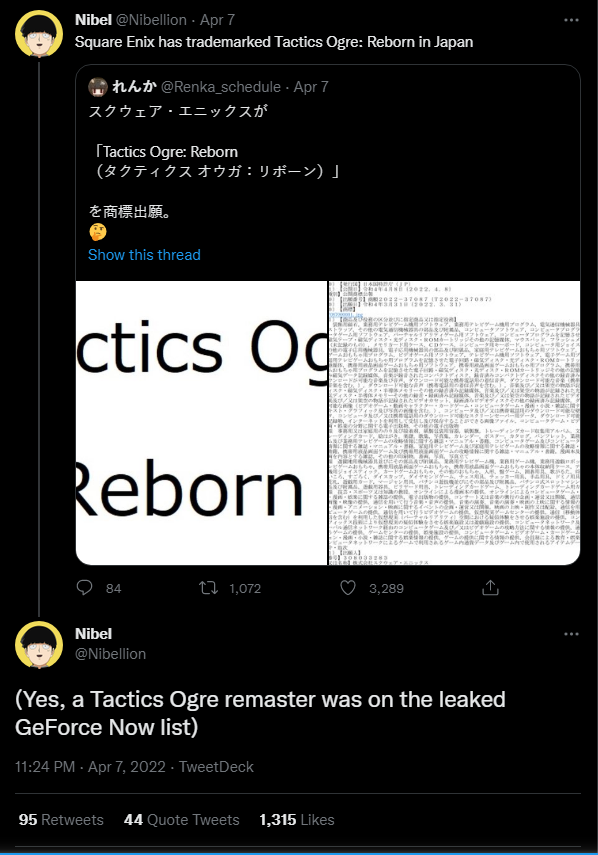Screen dimensions: 598x855
Task: Open the reply icon on Nibel's tweet
Action: click(85, 588)
